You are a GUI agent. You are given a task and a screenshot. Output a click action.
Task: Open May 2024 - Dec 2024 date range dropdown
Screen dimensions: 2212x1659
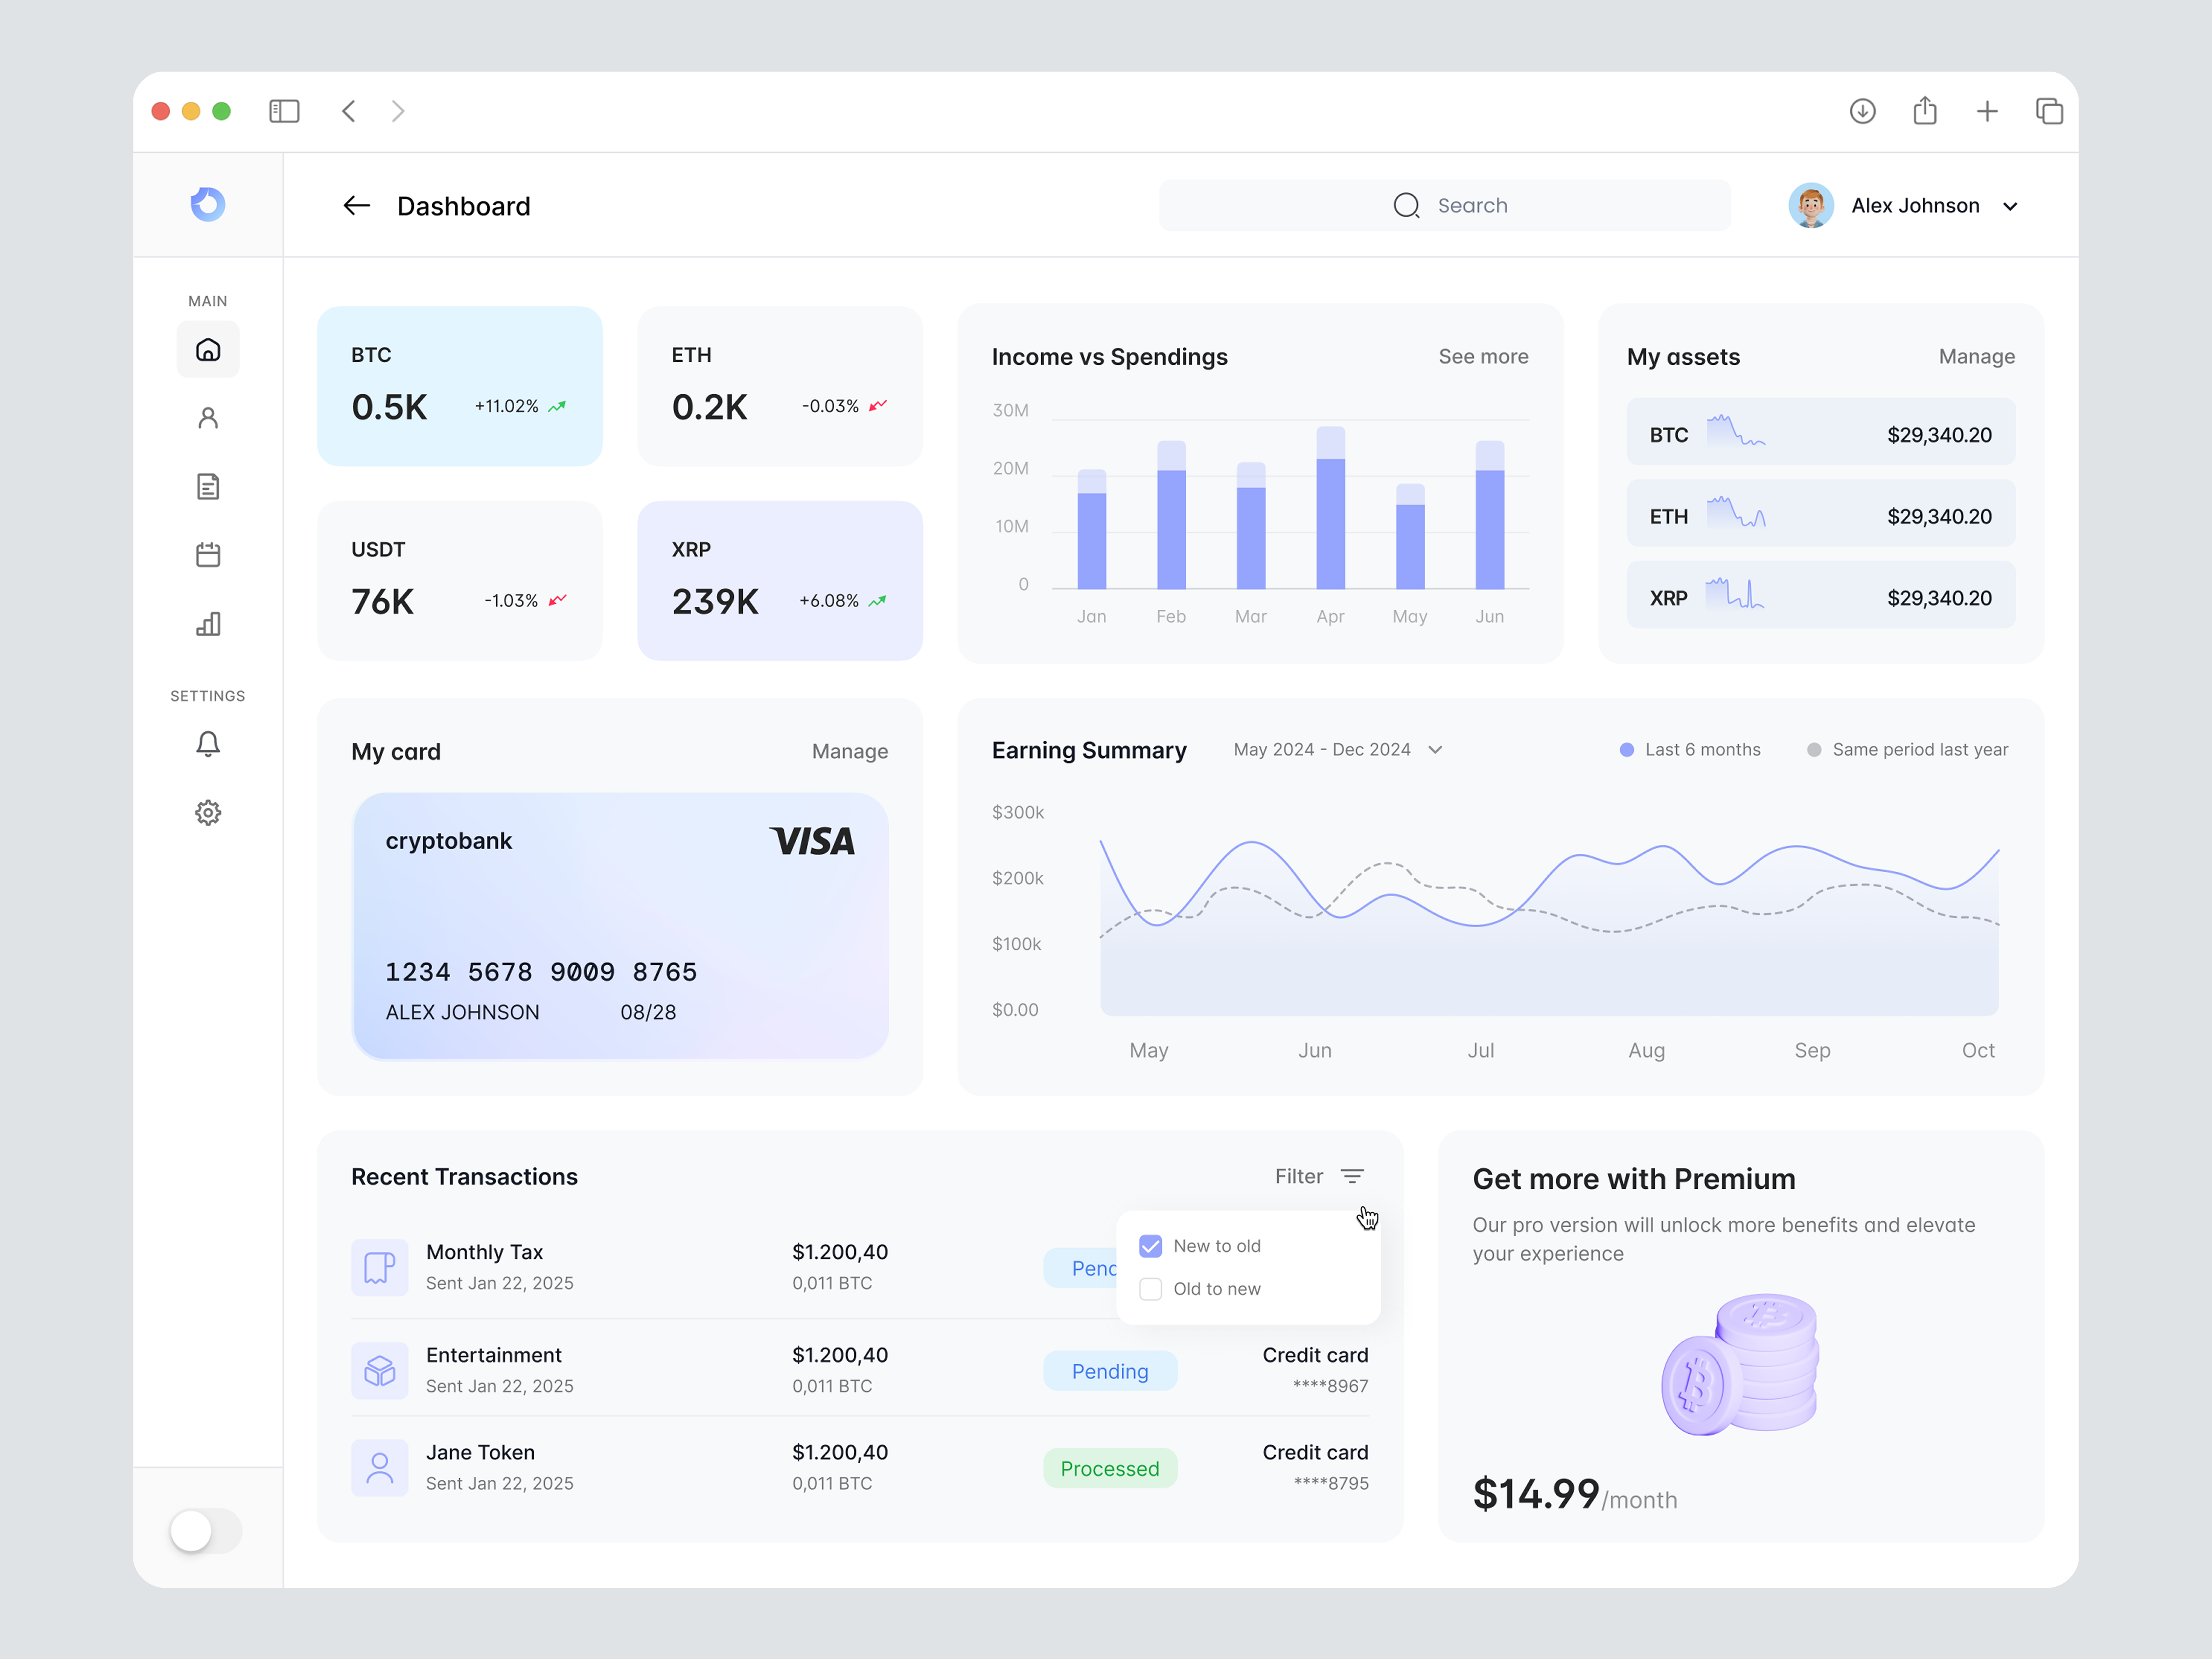tap(1338, 750)
